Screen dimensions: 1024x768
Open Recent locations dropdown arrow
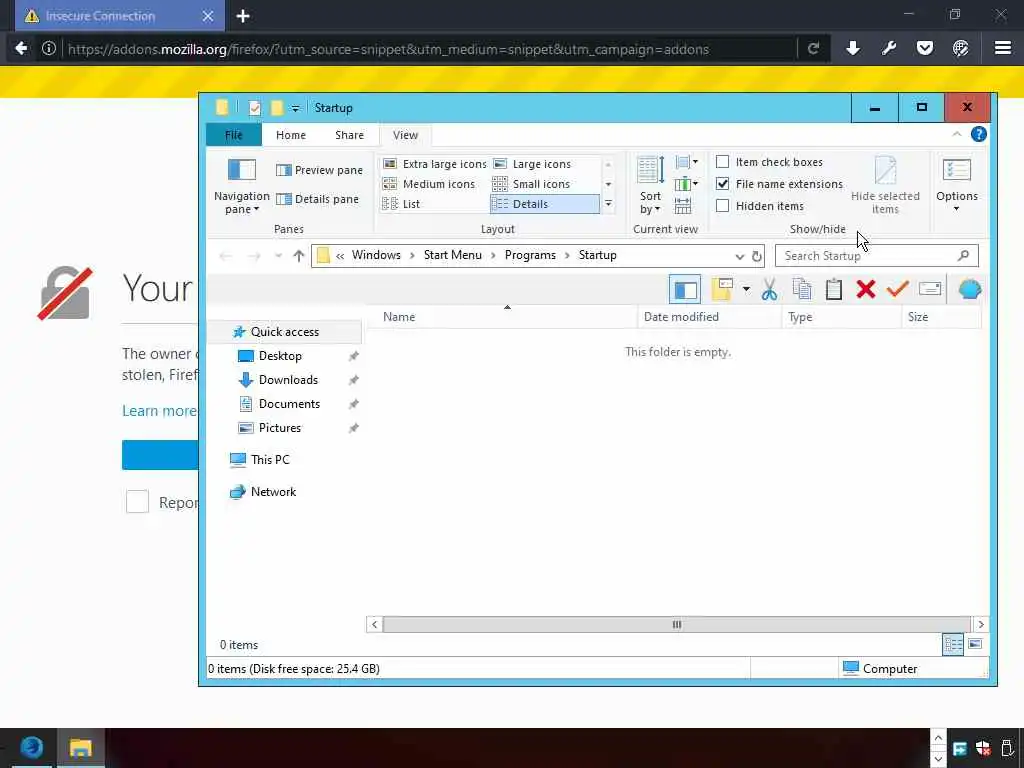coord(278,256)
